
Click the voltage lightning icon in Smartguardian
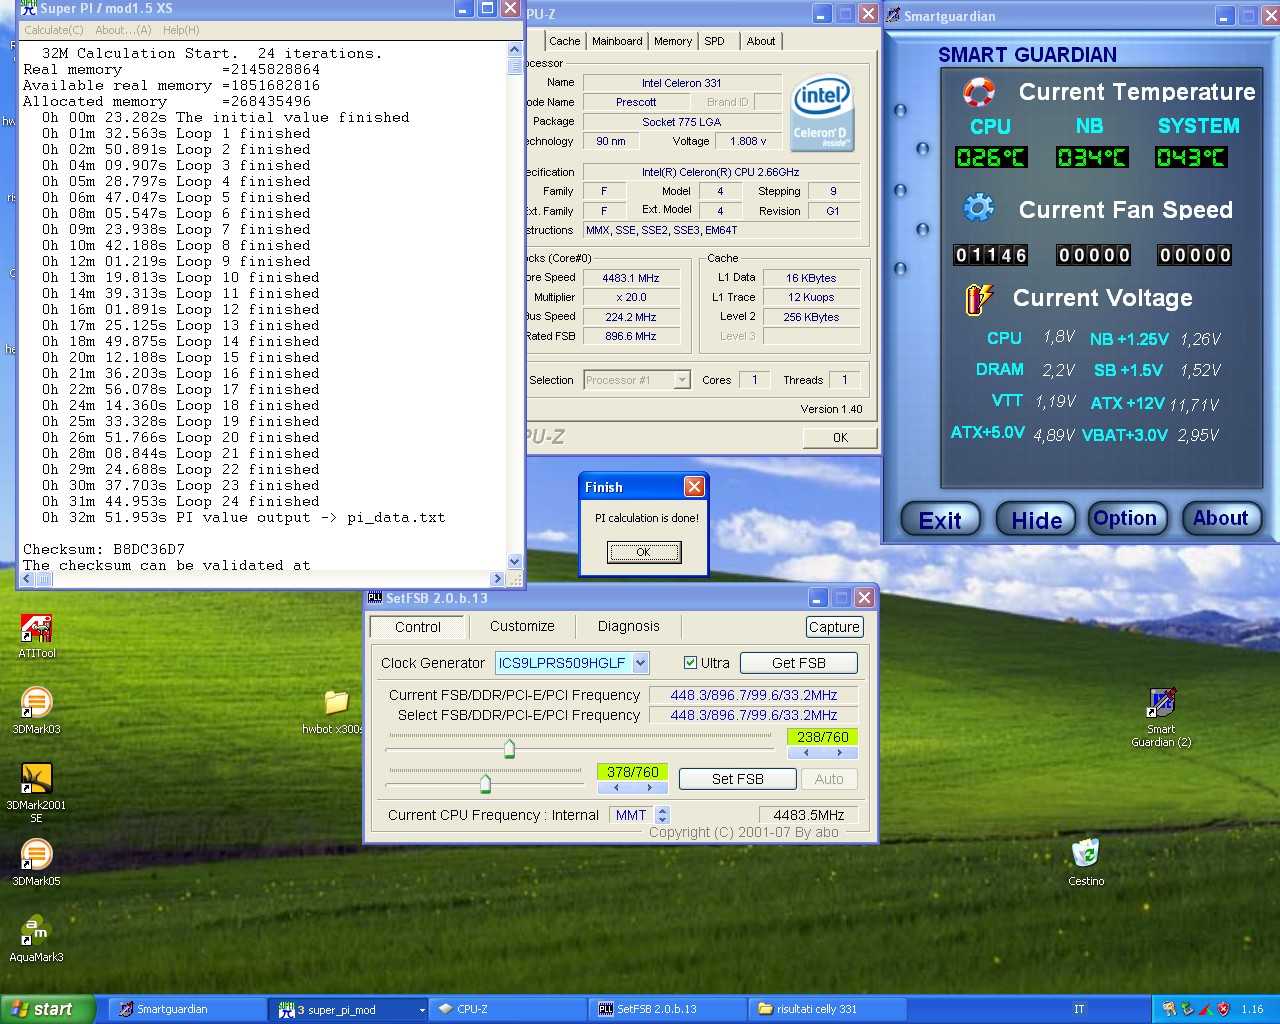click(x=978, y=298)
